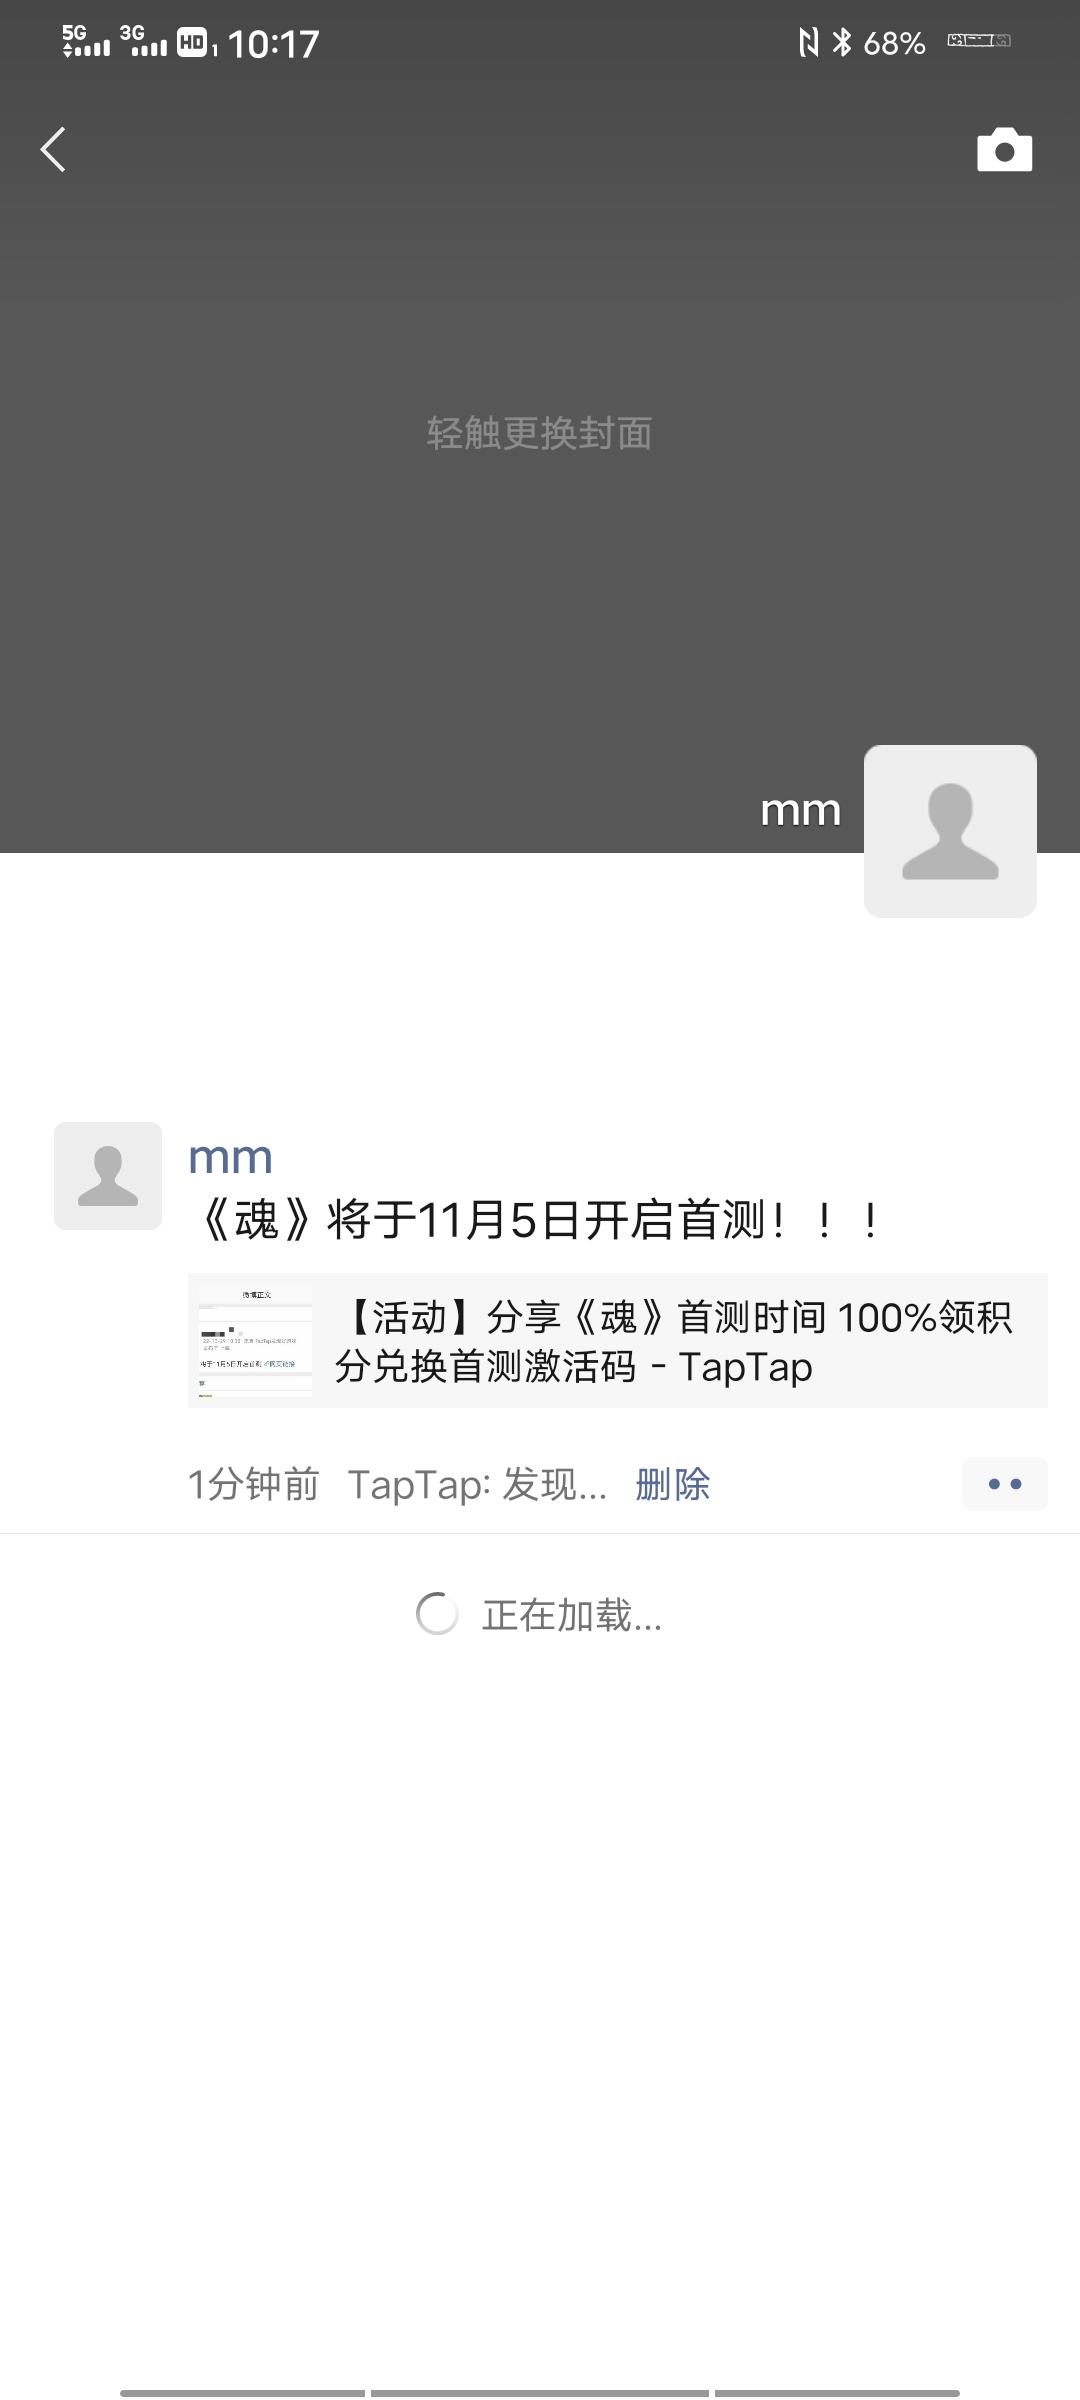1080x2400 pixels.
Task: Tap the NFC icon in status bar
Action: [x=808, y=42]
